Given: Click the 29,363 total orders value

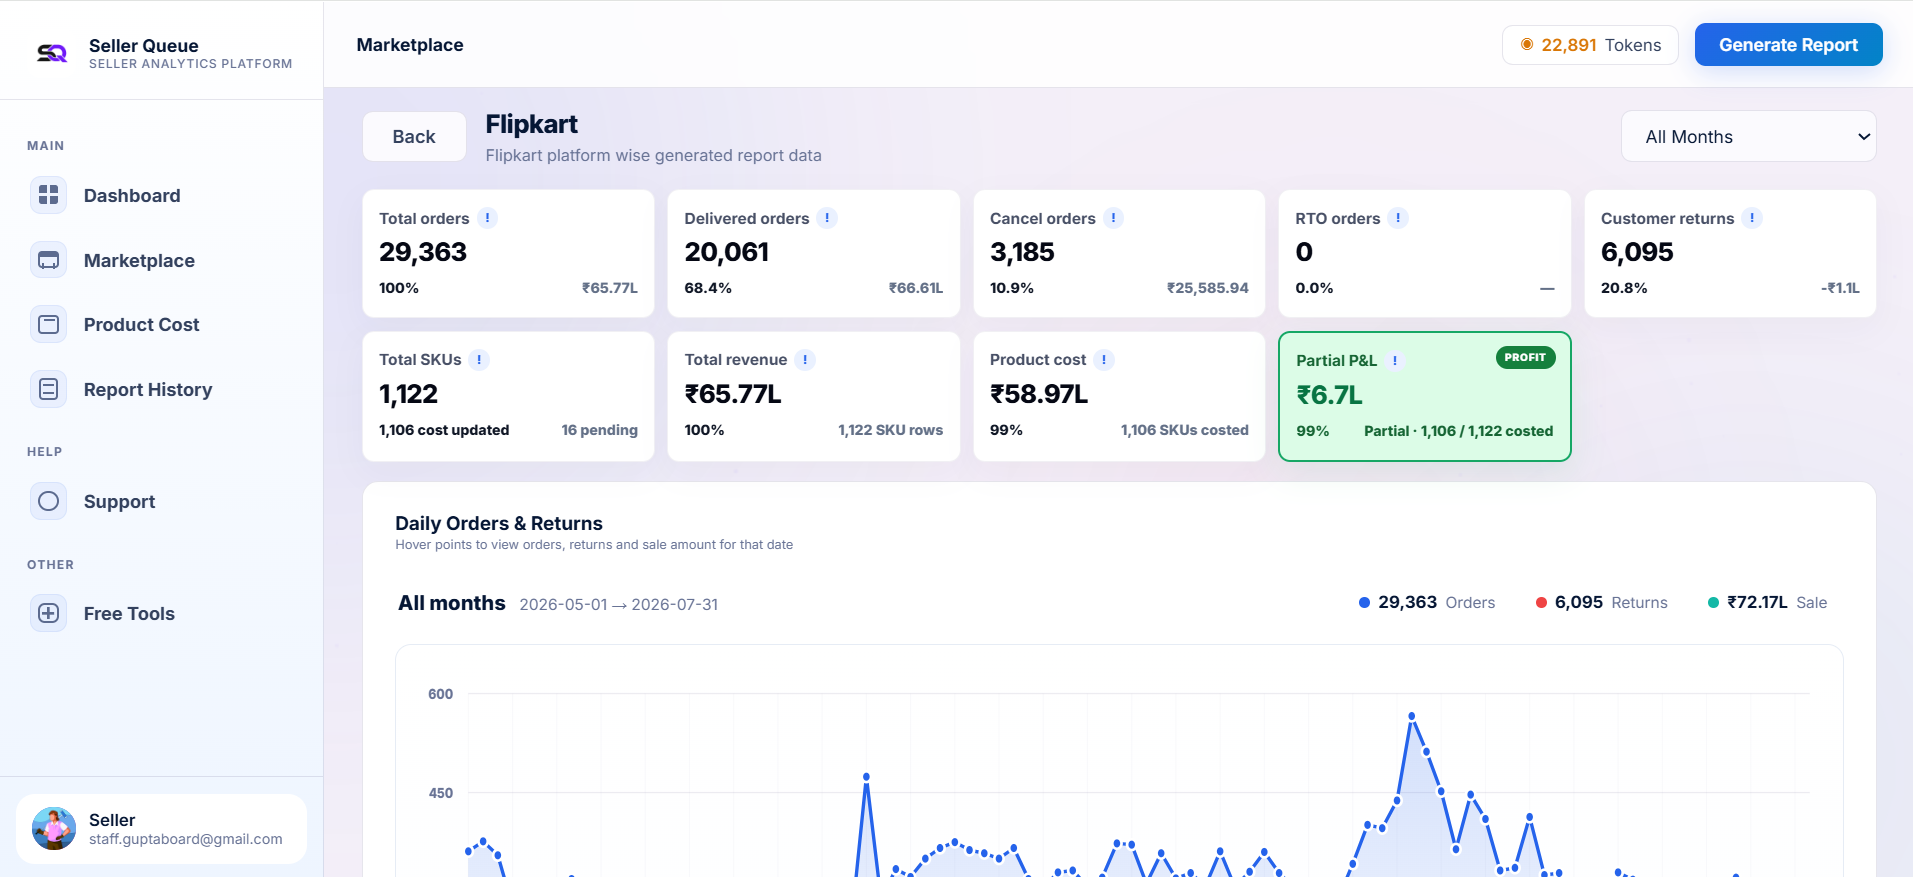Looking at the screenshot, I should point(423,252).
